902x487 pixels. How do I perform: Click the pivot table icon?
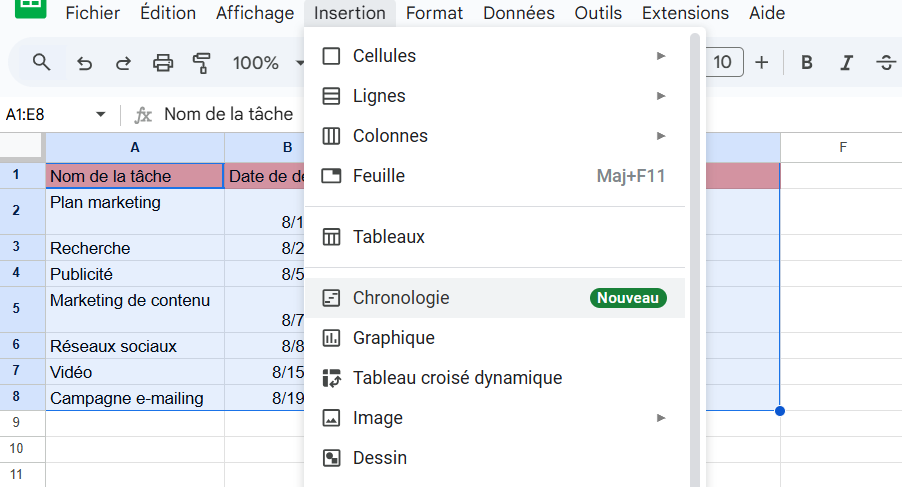pos(331,378)
